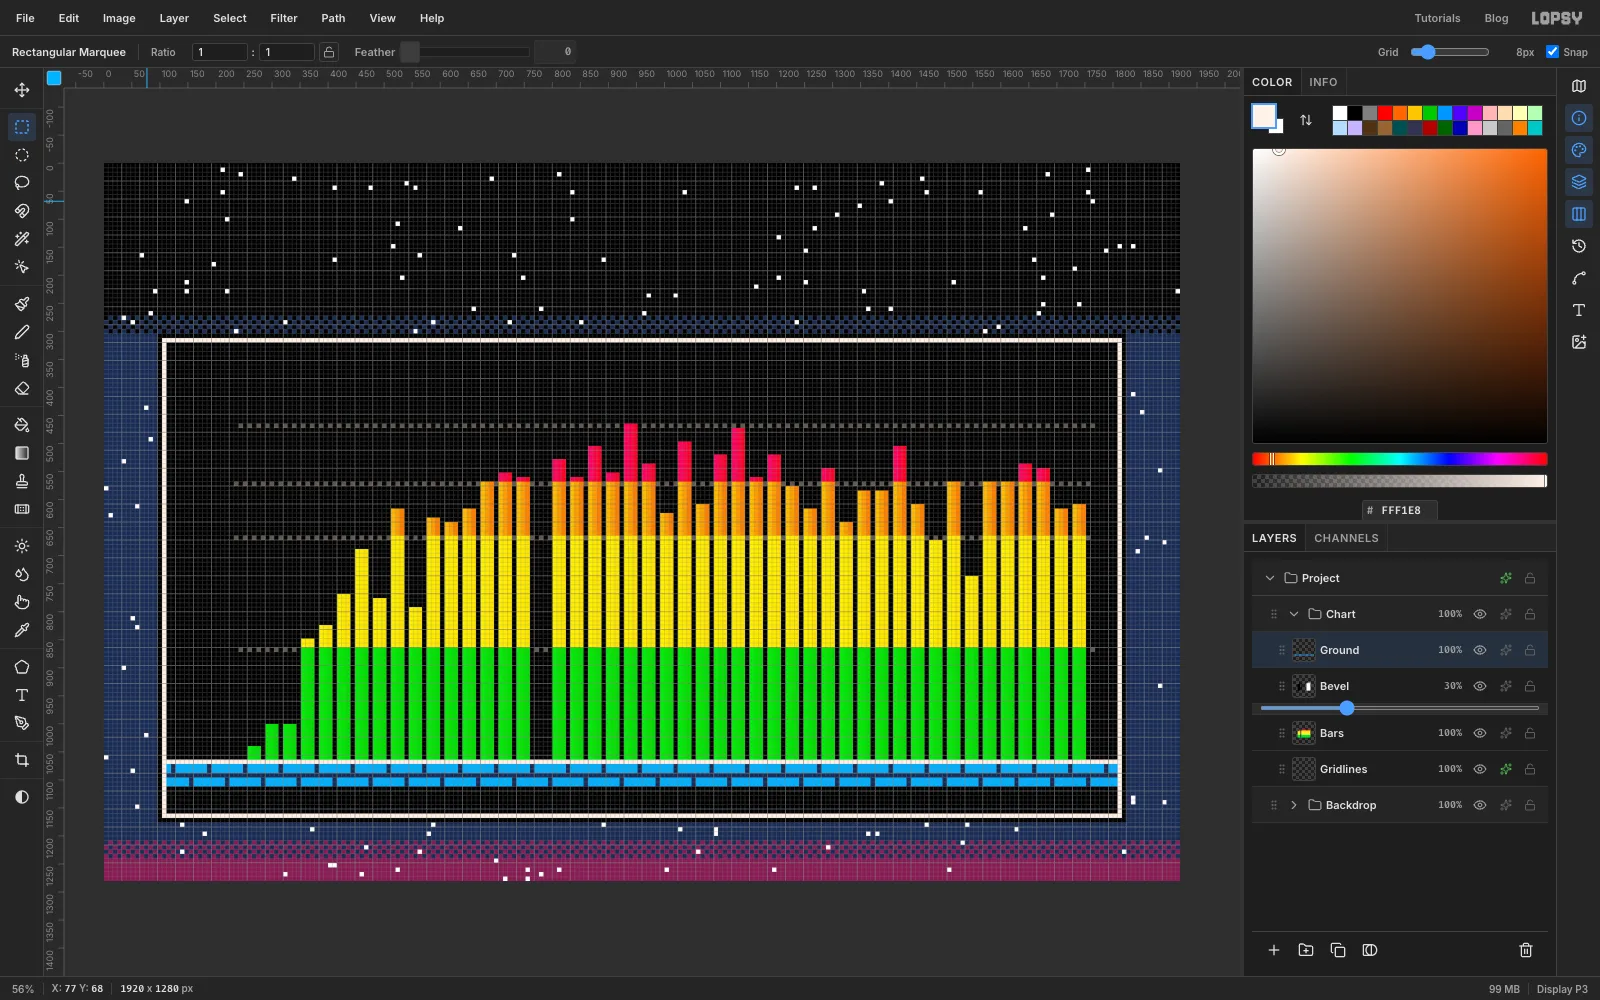Delete layer with trash icon
Viewport: 1600px width, 1000px height.
point(1526,950)
